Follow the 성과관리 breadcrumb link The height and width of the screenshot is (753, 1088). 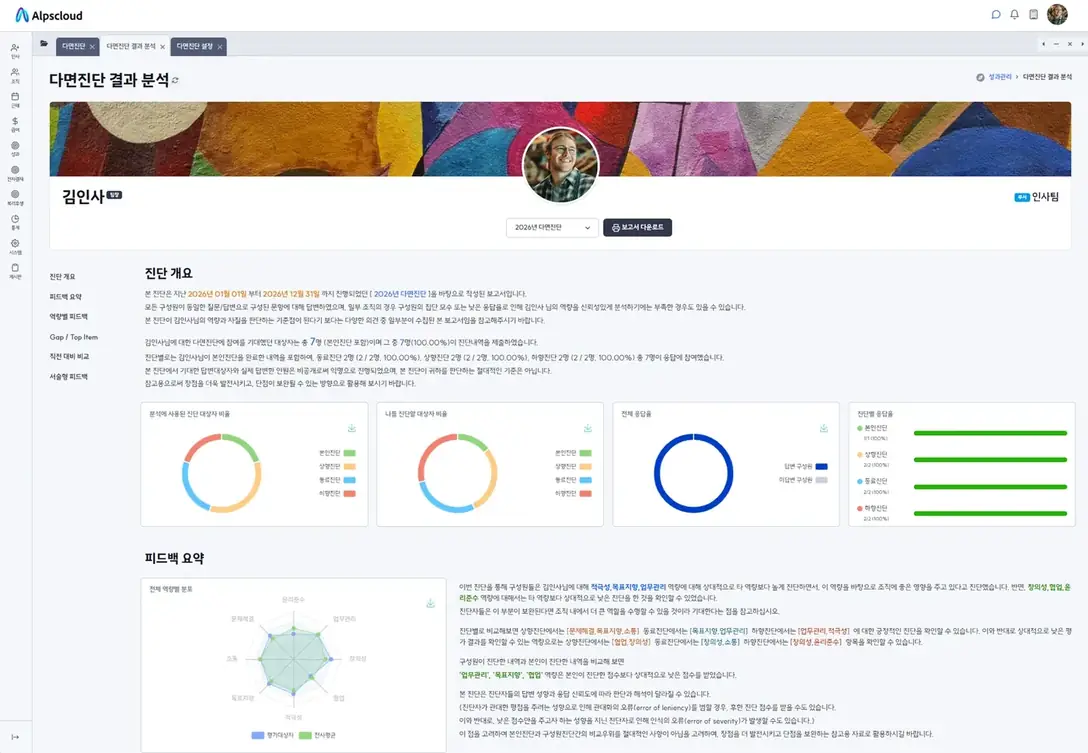click(1000, 77)
